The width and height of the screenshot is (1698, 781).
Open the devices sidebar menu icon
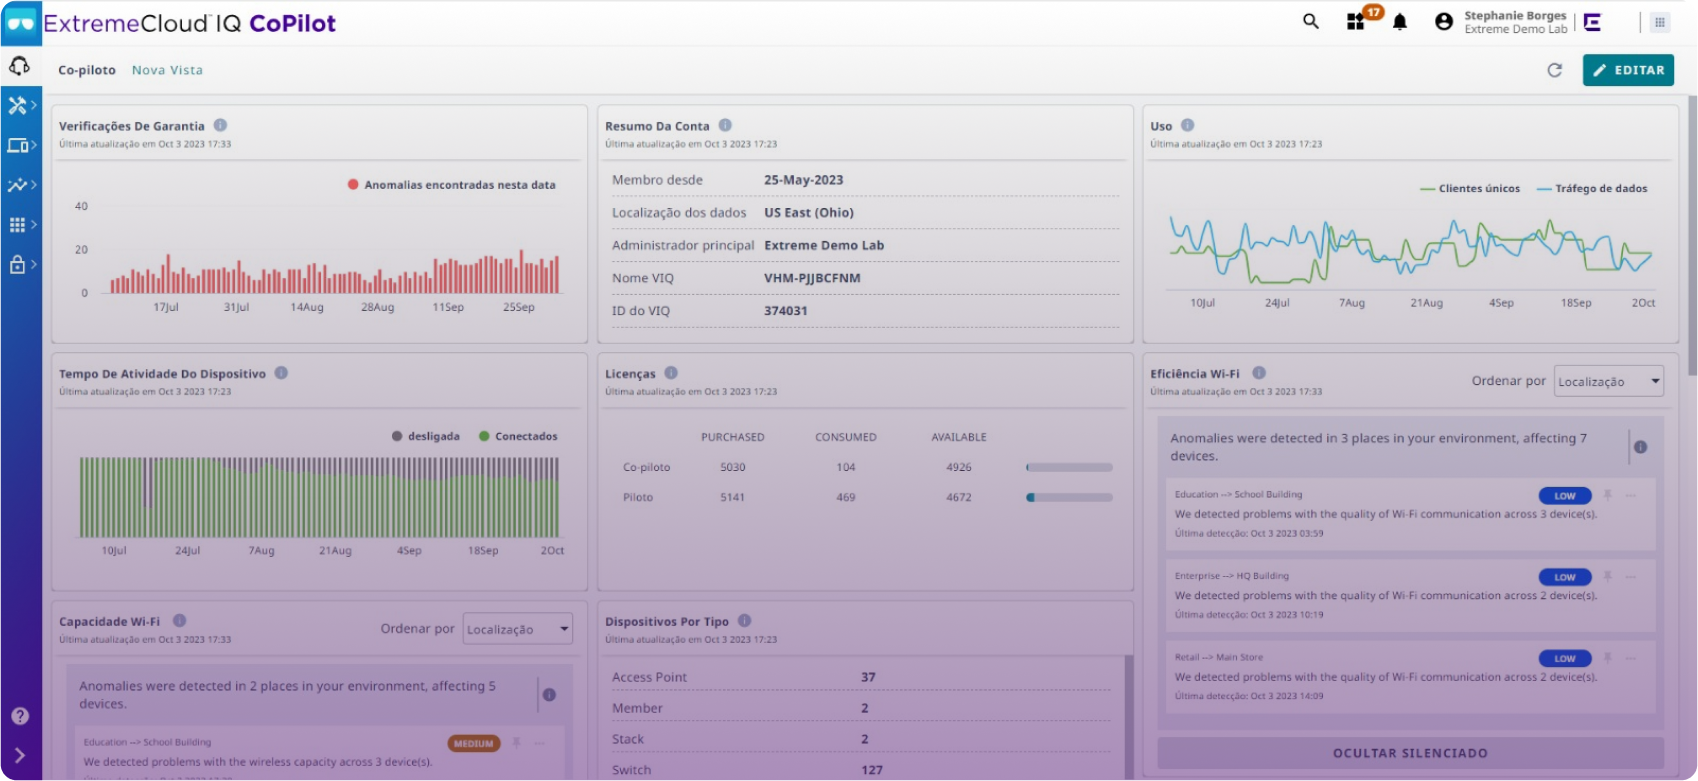point(18,145)
